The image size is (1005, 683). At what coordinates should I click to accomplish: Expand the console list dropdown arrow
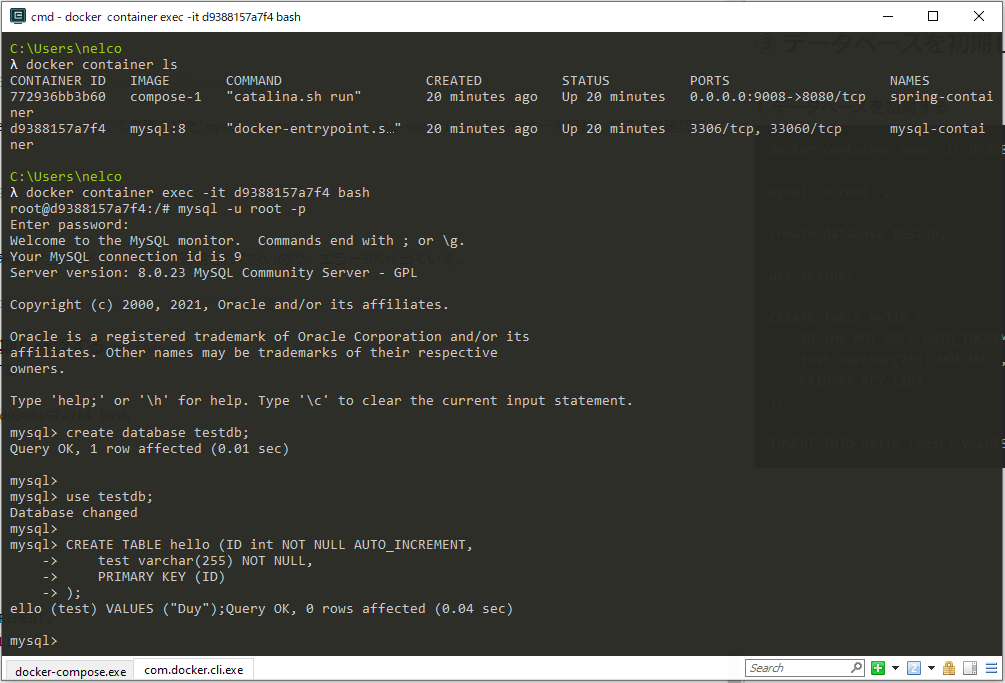(x=931, y=668)
